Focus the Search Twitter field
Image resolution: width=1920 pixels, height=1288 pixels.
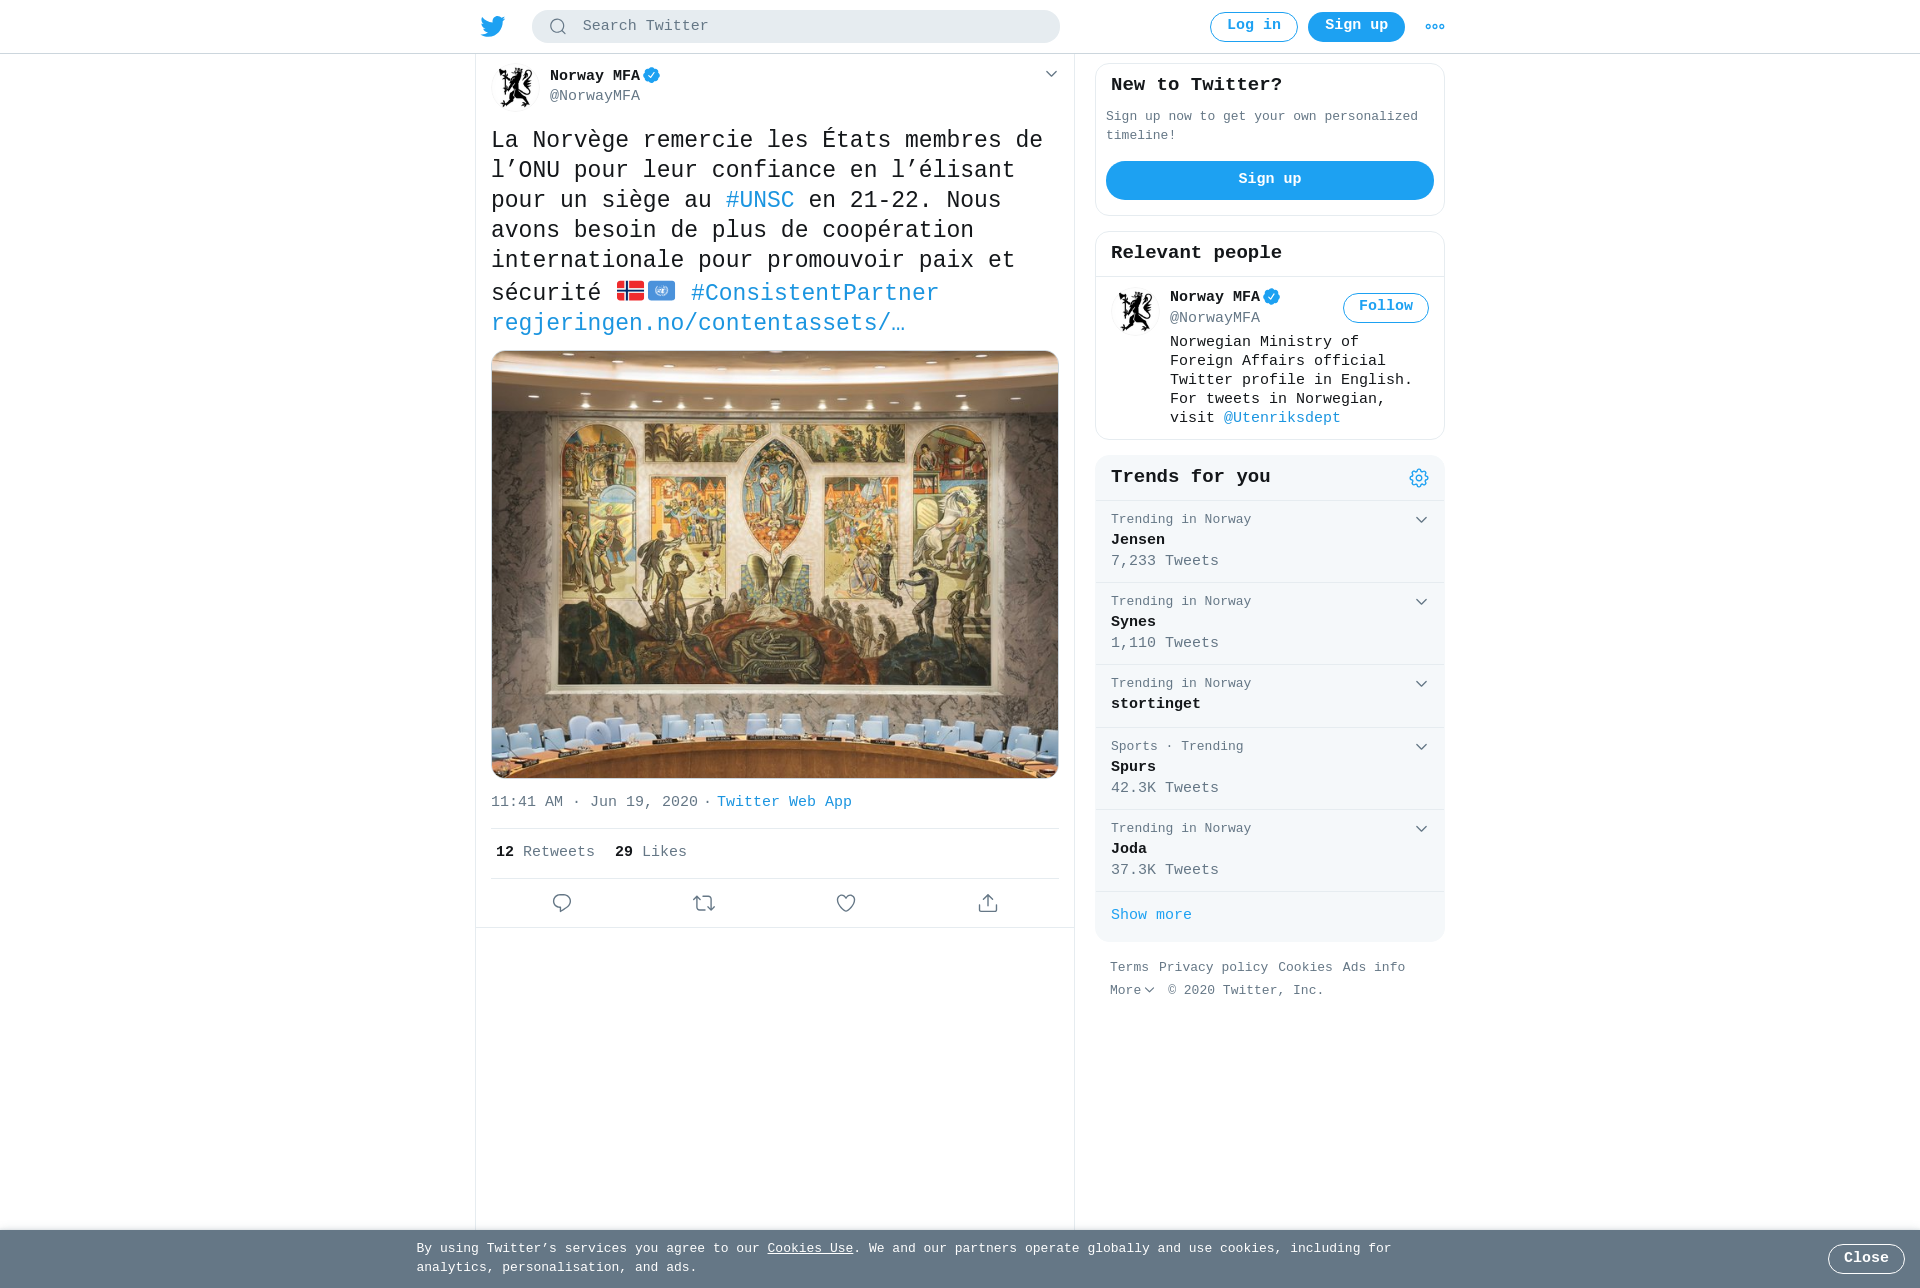(x=796, y=26)
